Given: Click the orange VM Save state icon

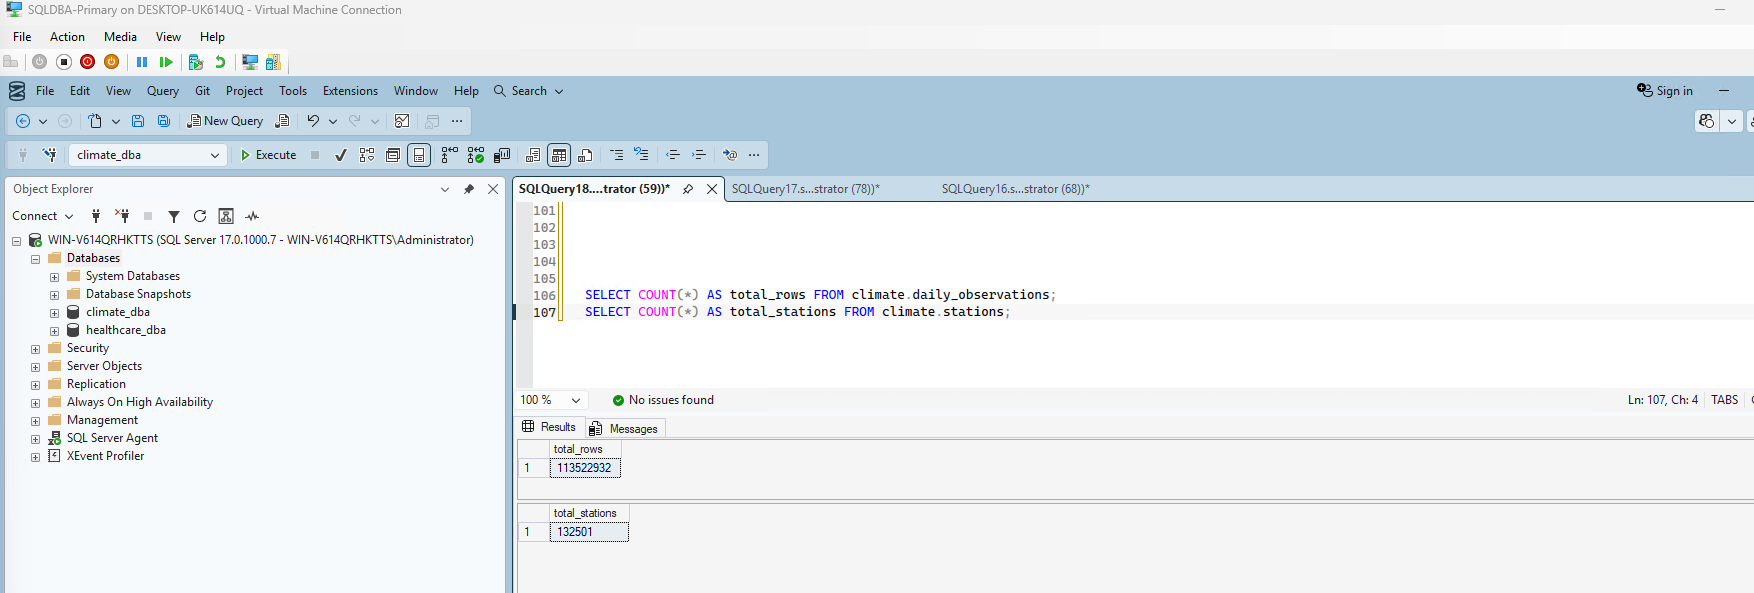Looking at the screenshot, I should point(111,62).
